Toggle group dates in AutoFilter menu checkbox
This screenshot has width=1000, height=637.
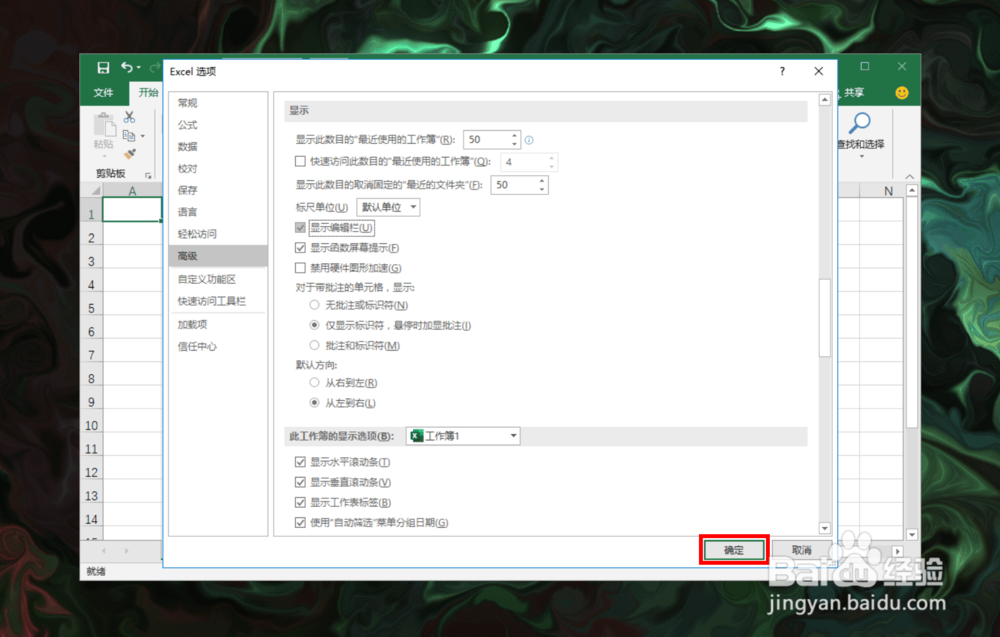point(300,522)
